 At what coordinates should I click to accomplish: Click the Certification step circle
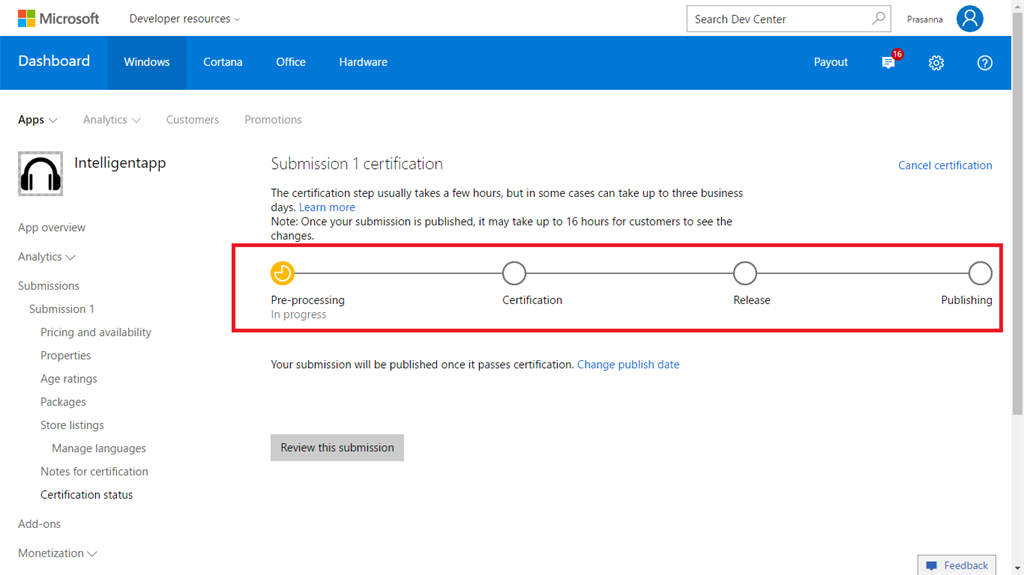point(514,273)
